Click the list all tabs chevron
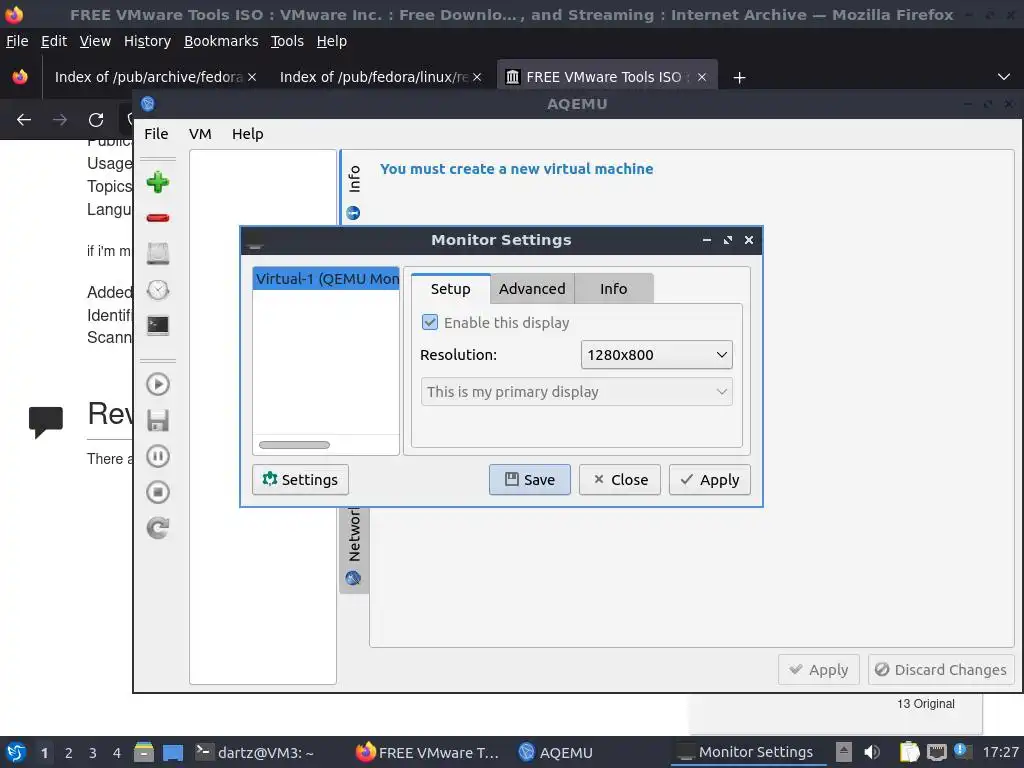 click(1004, 77)
